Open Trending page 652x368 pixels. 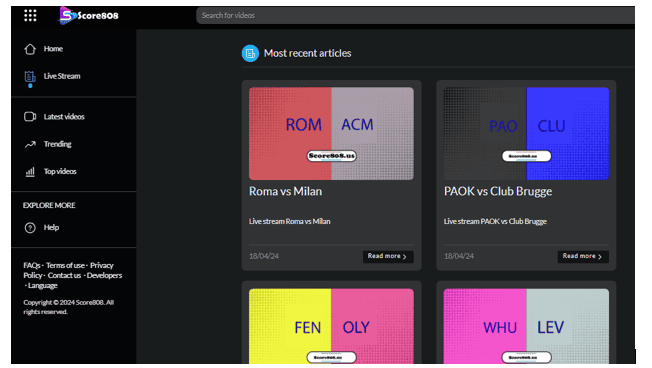(57, 144)
